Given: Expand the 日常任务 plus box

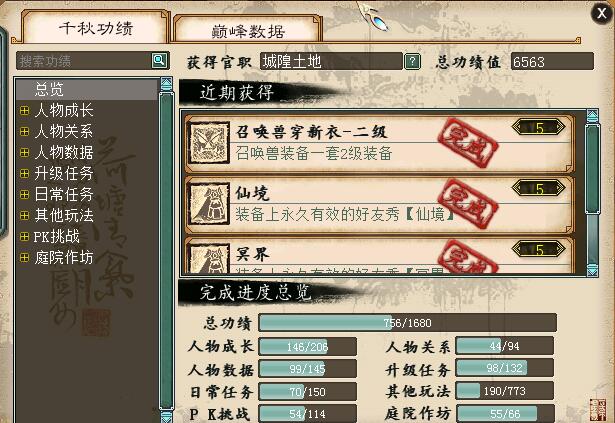Looking at the screenshot, I should (x=24, y=195).
